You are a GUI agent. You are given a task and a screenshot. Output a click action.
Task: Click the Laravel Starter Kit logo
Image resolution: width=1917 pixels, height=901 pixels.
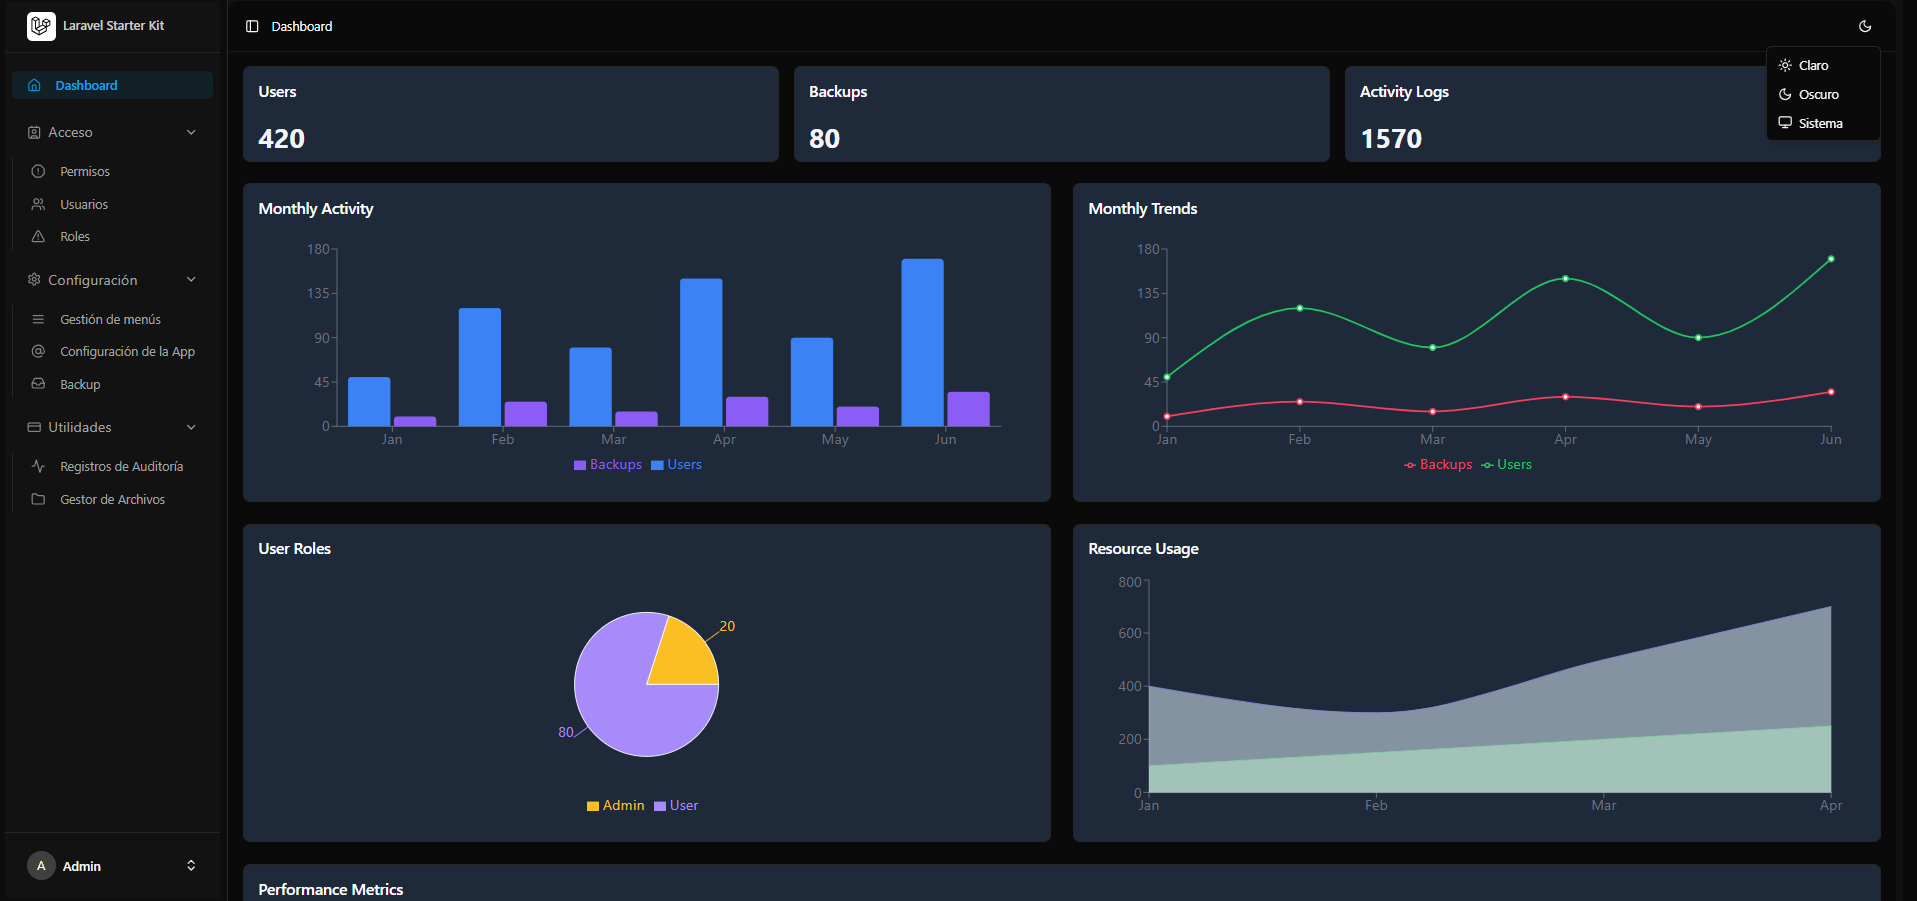pos(40,26)
